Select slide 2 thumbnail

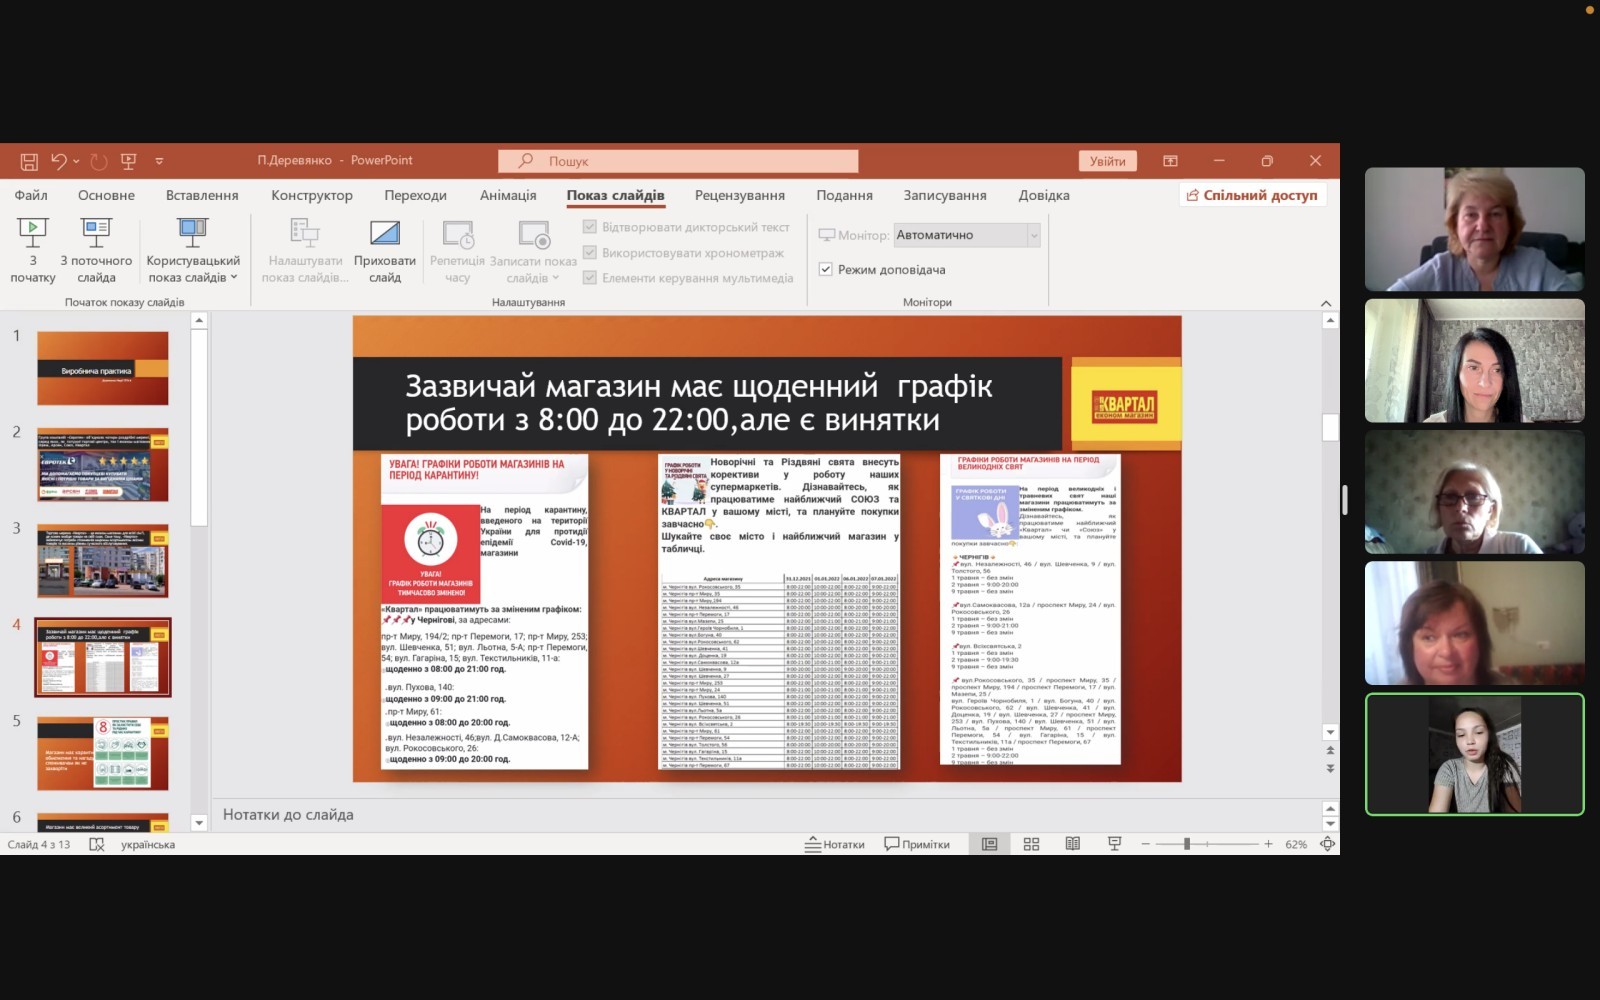coord(103,464)
